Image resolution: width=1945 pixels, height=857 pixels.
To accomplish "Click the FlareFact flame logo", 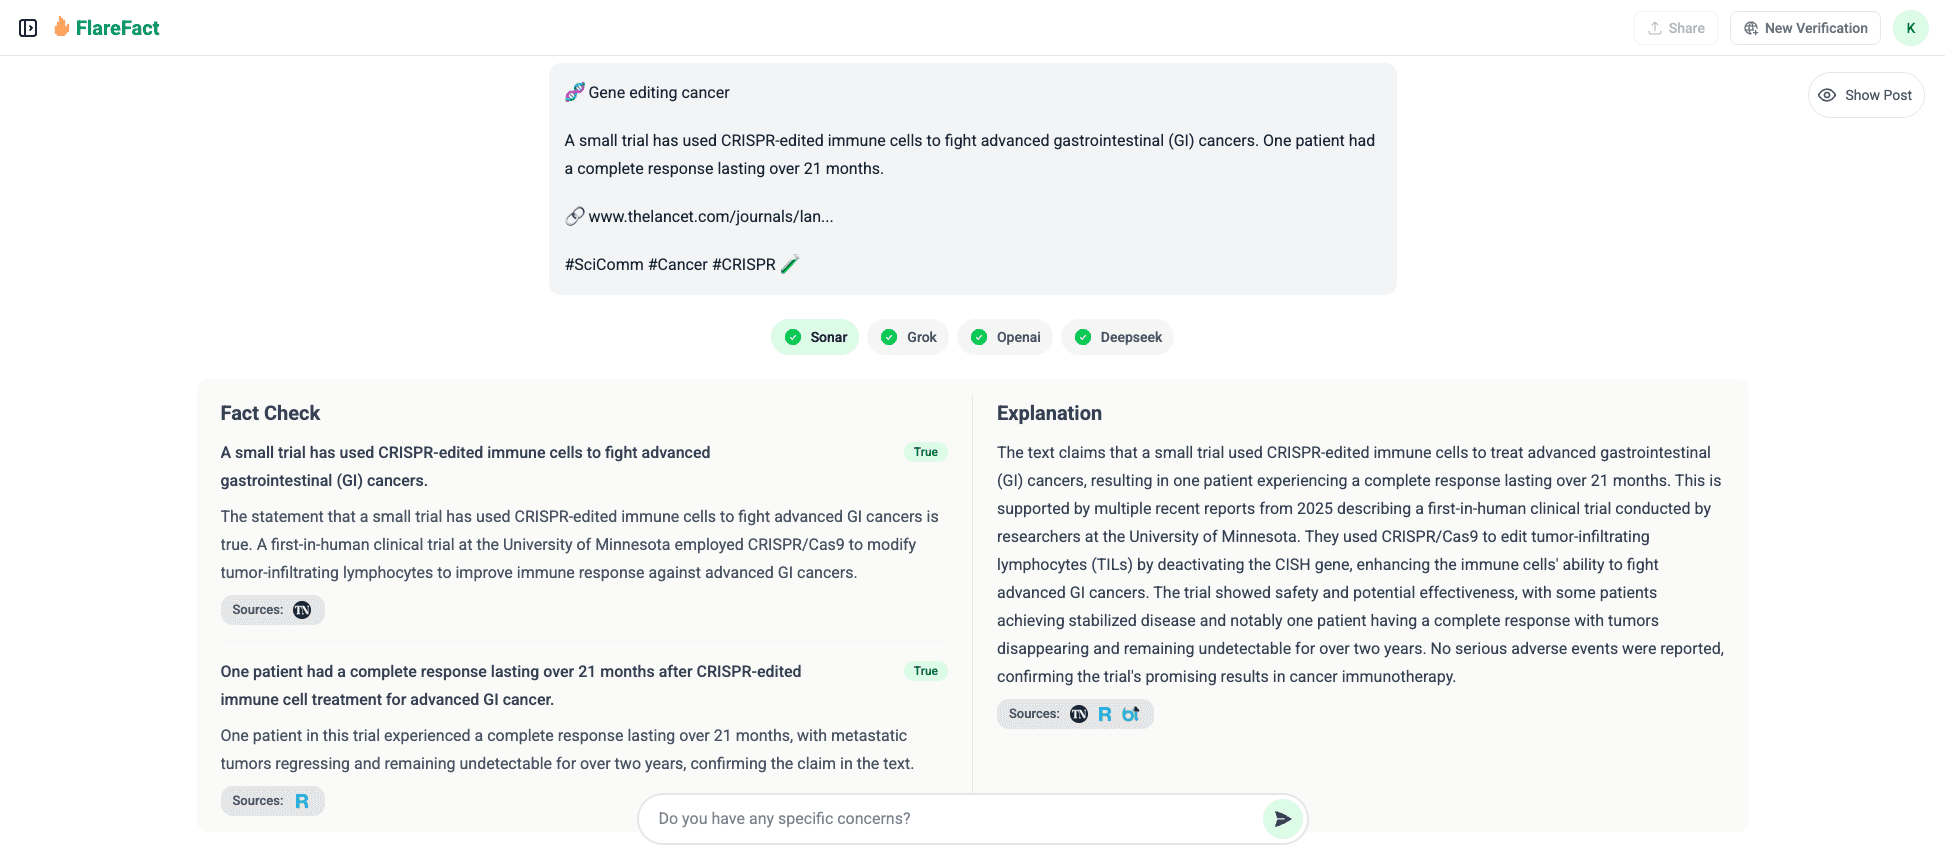I will click(x=62, y=27).
